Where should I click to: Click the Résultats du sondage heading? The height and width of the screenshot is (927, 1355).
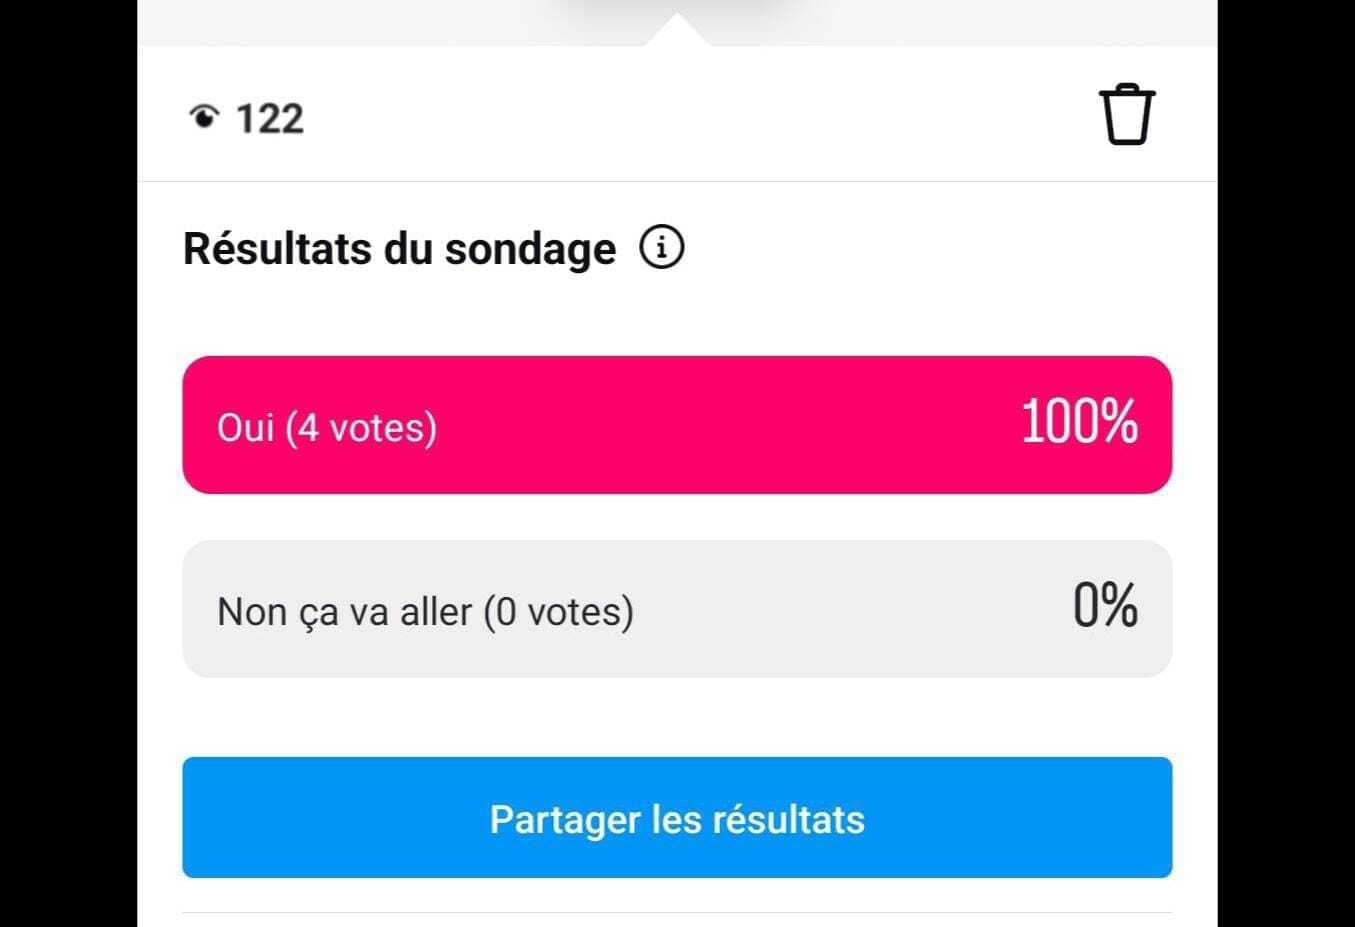[x=399, y=249]
